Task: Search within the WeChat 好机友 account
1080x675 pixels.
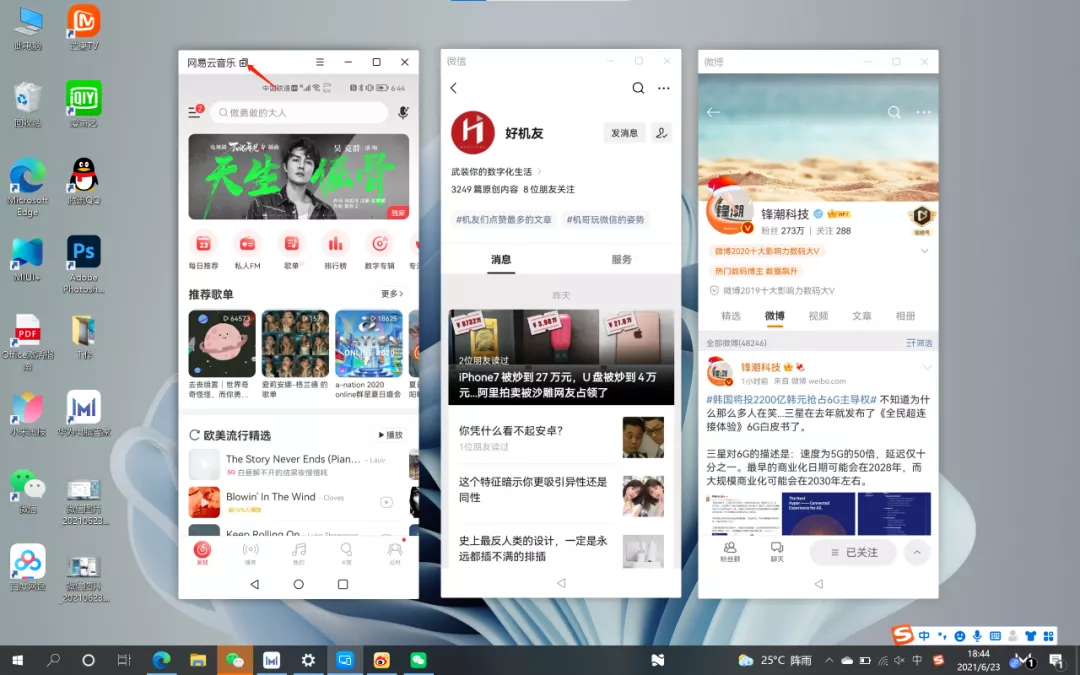Action: tap(638, 88)
